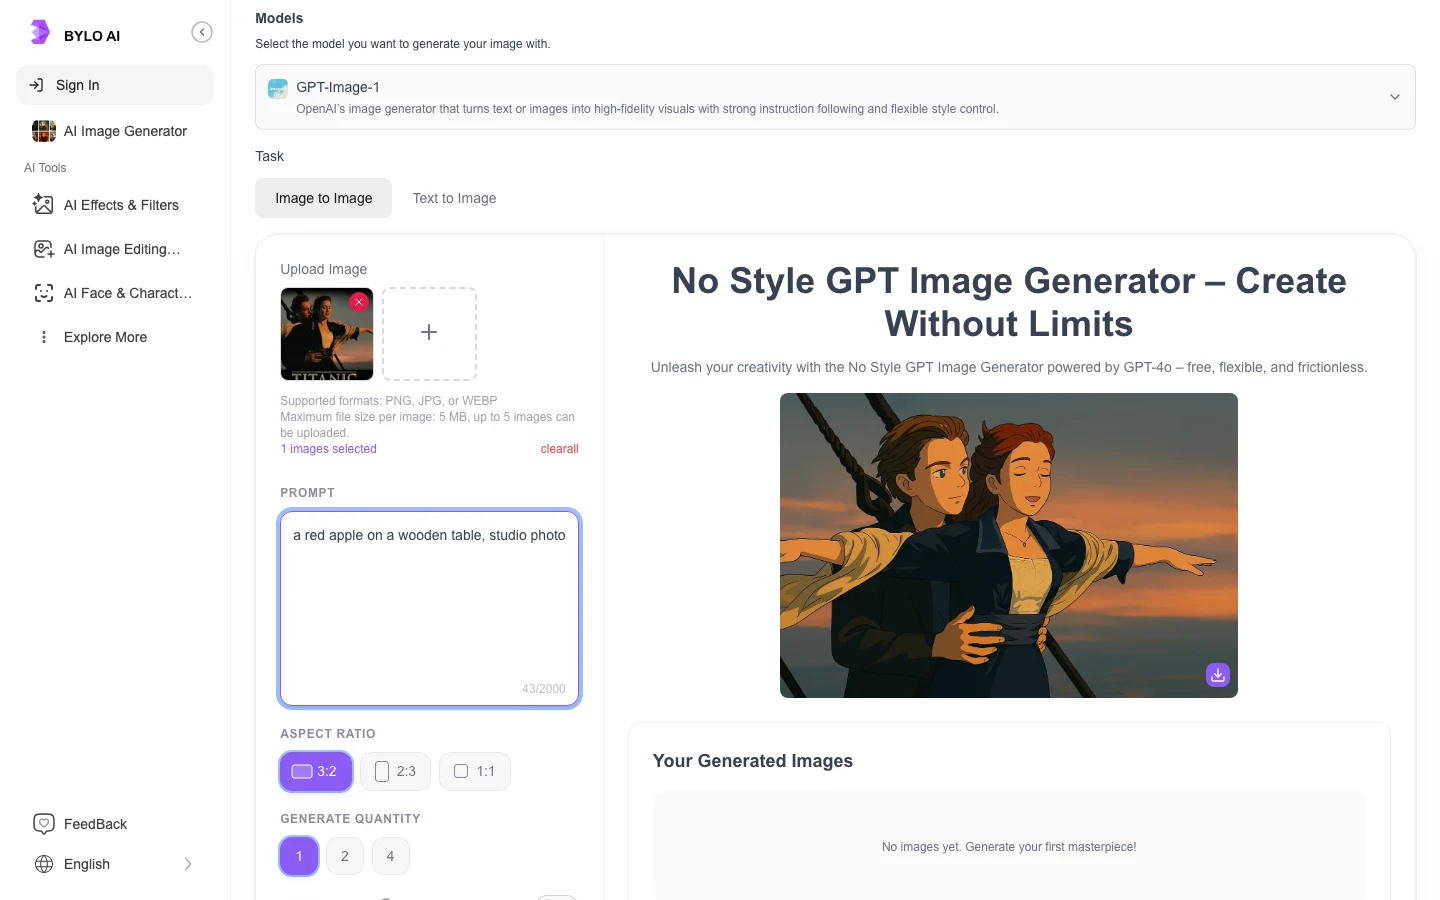Image resolution: width=1440 pixels, height=900 pixels.
Task: Download the sample anime Titanic image
Action: (x=1218, y=675)
